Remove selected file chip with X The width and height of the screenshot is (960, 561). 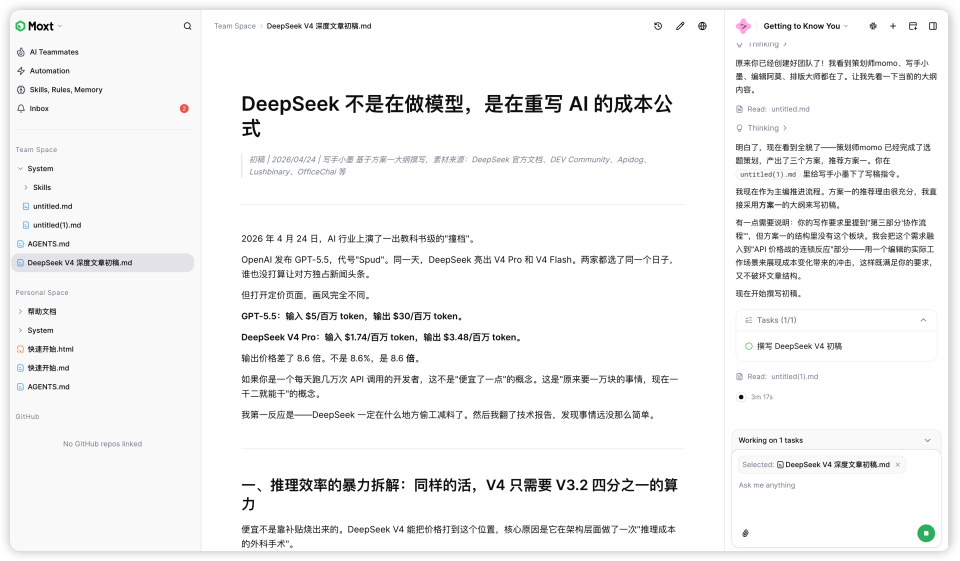click(x=898, y=465)
